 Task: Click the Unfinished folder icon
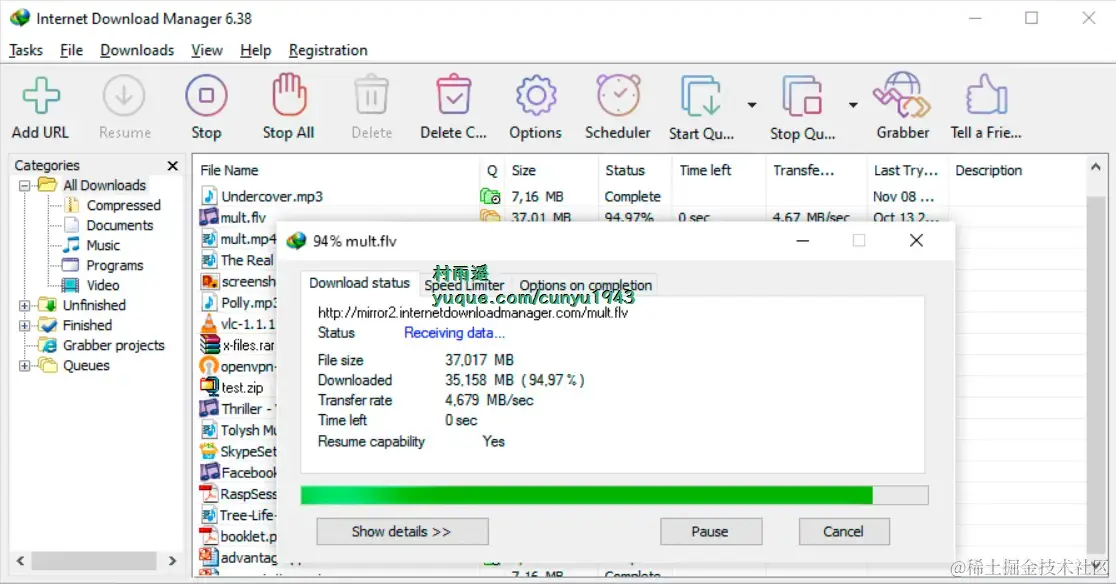point(48,305)
